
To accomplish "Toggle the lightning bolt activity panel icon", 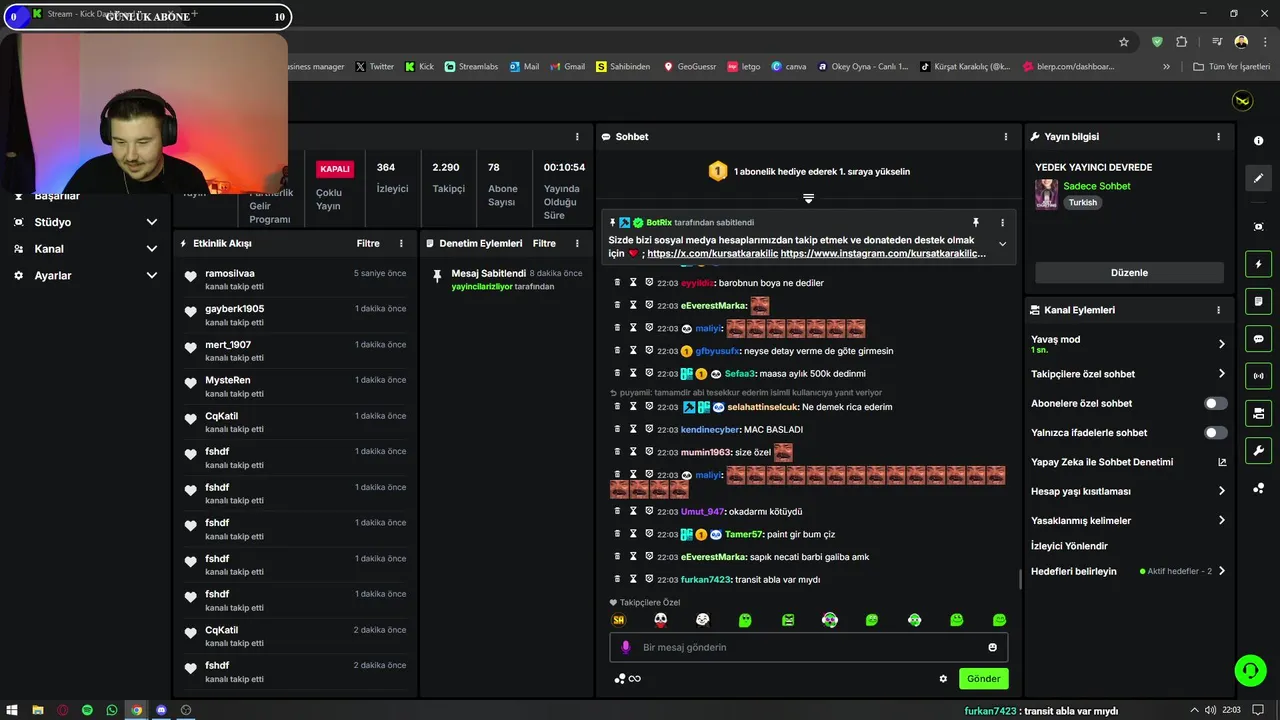I will pos(1258,264).
